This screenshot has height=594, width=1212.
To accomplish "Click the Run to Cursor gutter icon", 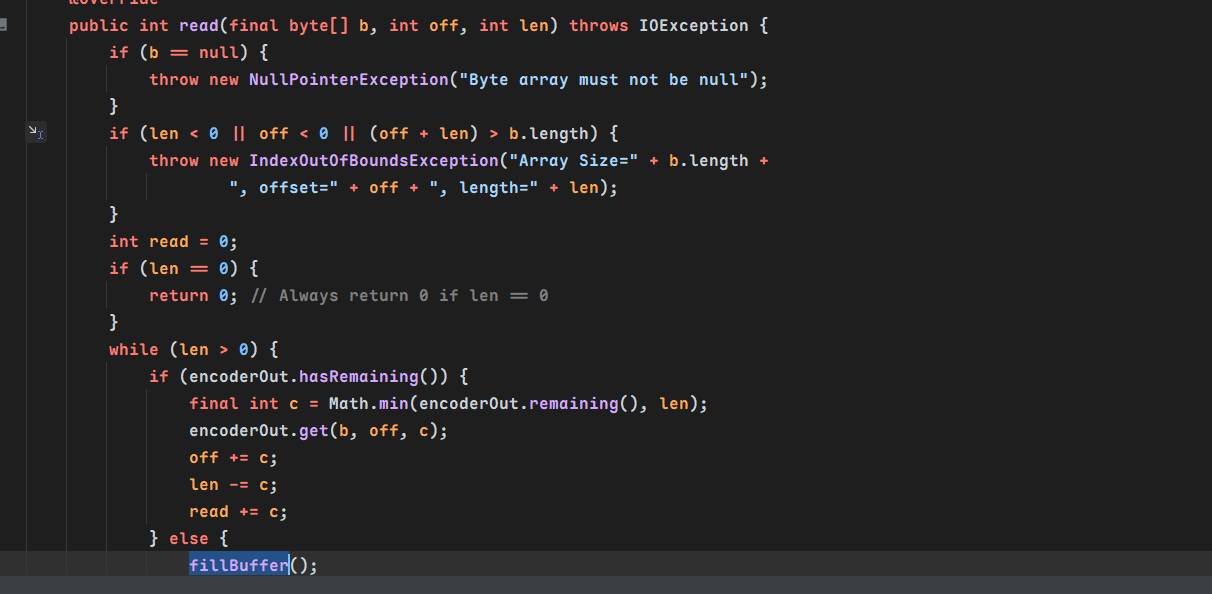I will [x=35, y=132].
